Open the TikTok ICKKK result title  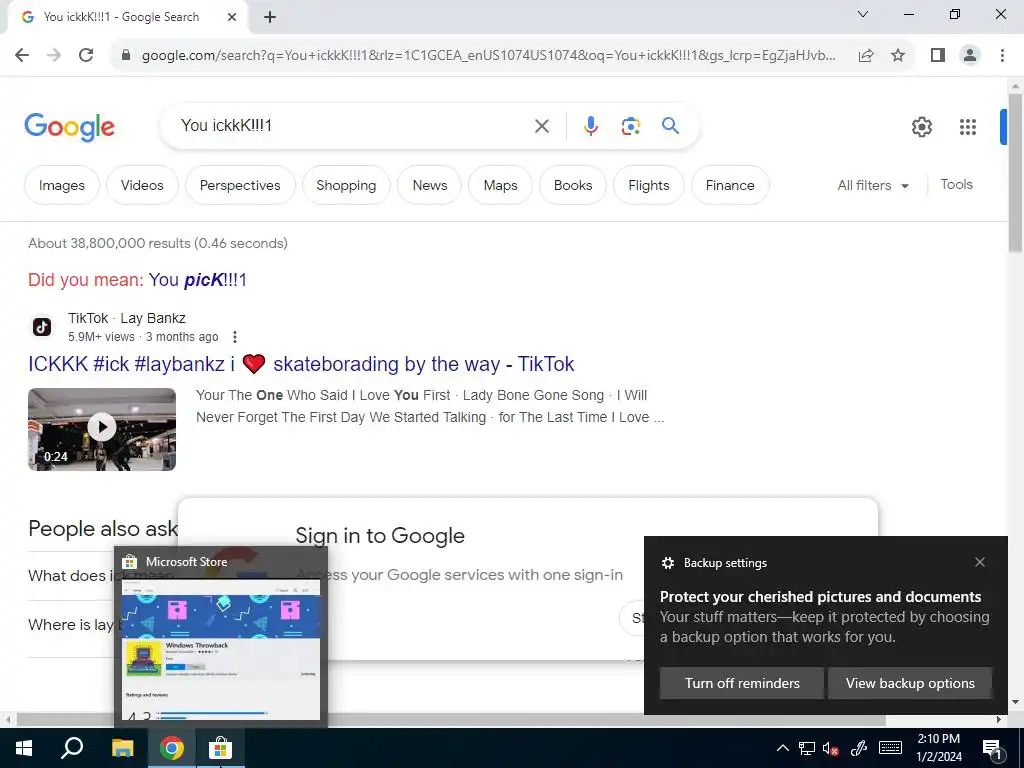tap(301, 364)
